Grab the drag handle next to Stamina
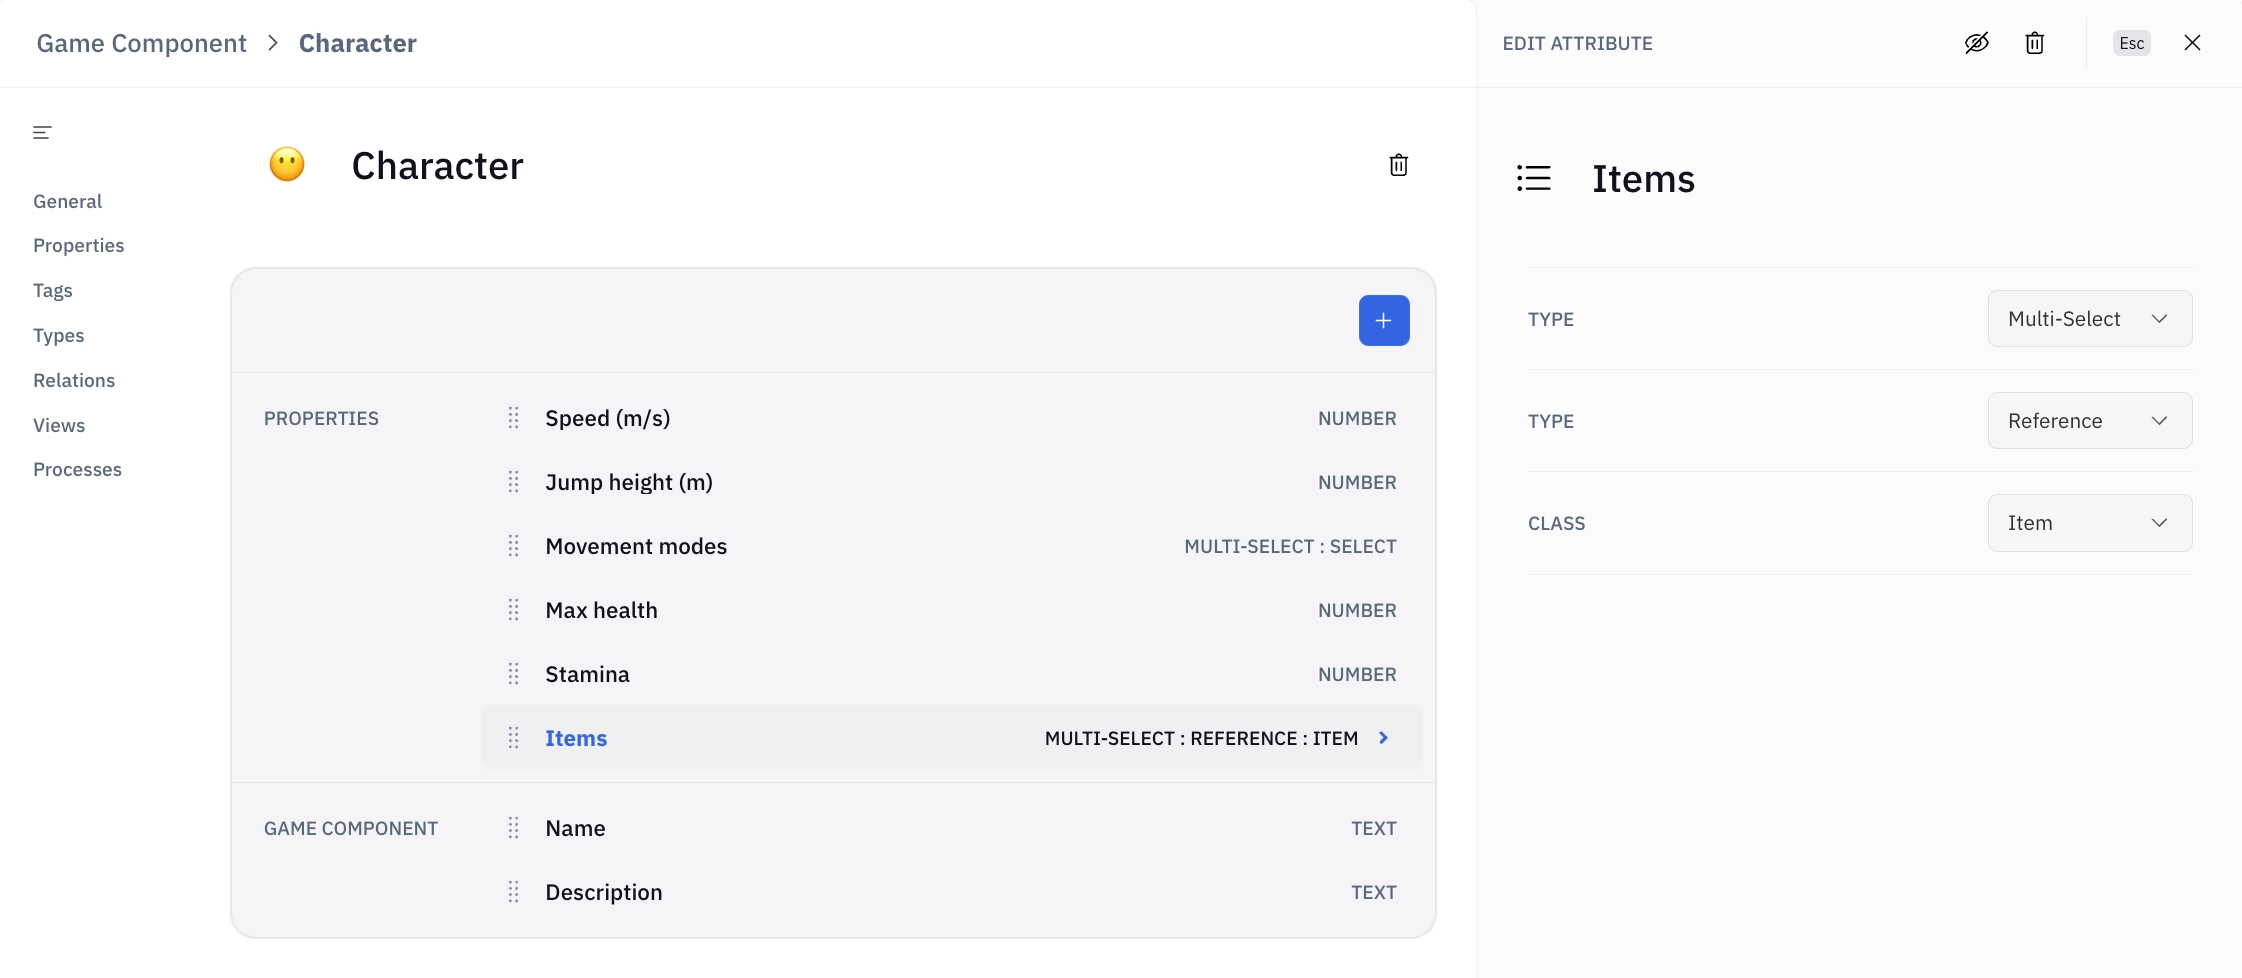2242x978 pixels. pos(513,674)
